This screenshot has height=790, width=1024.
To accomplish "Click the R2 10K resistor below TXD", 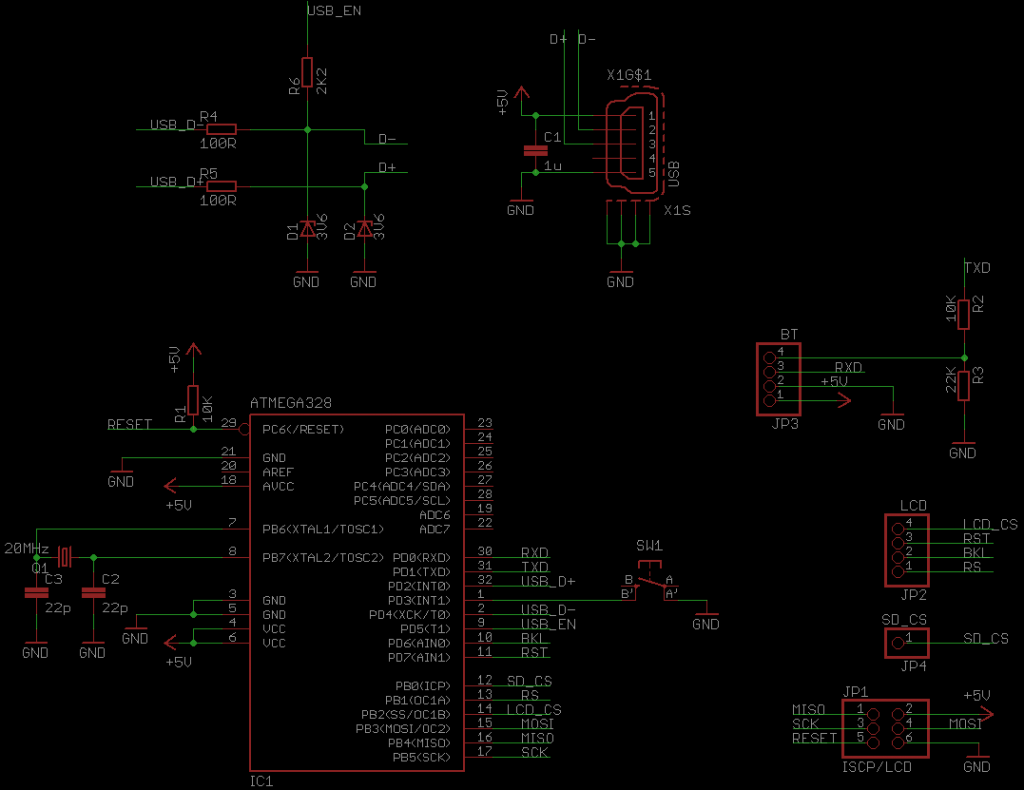I will tap(963, 313).
